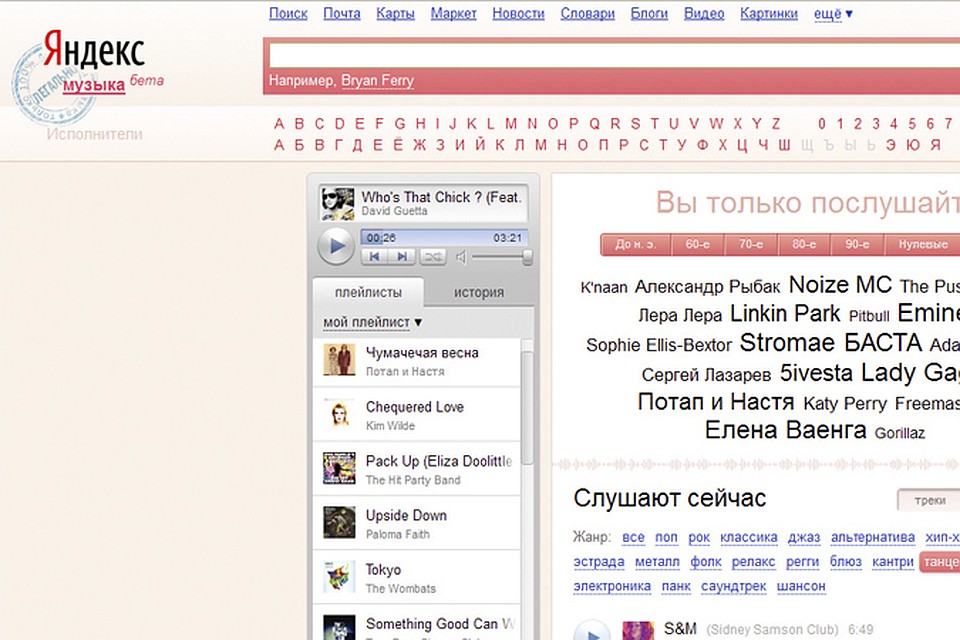Select Chequered Love by Kim Wilde
The width and height of the screenshot is (960, 640).
[416, 415]
